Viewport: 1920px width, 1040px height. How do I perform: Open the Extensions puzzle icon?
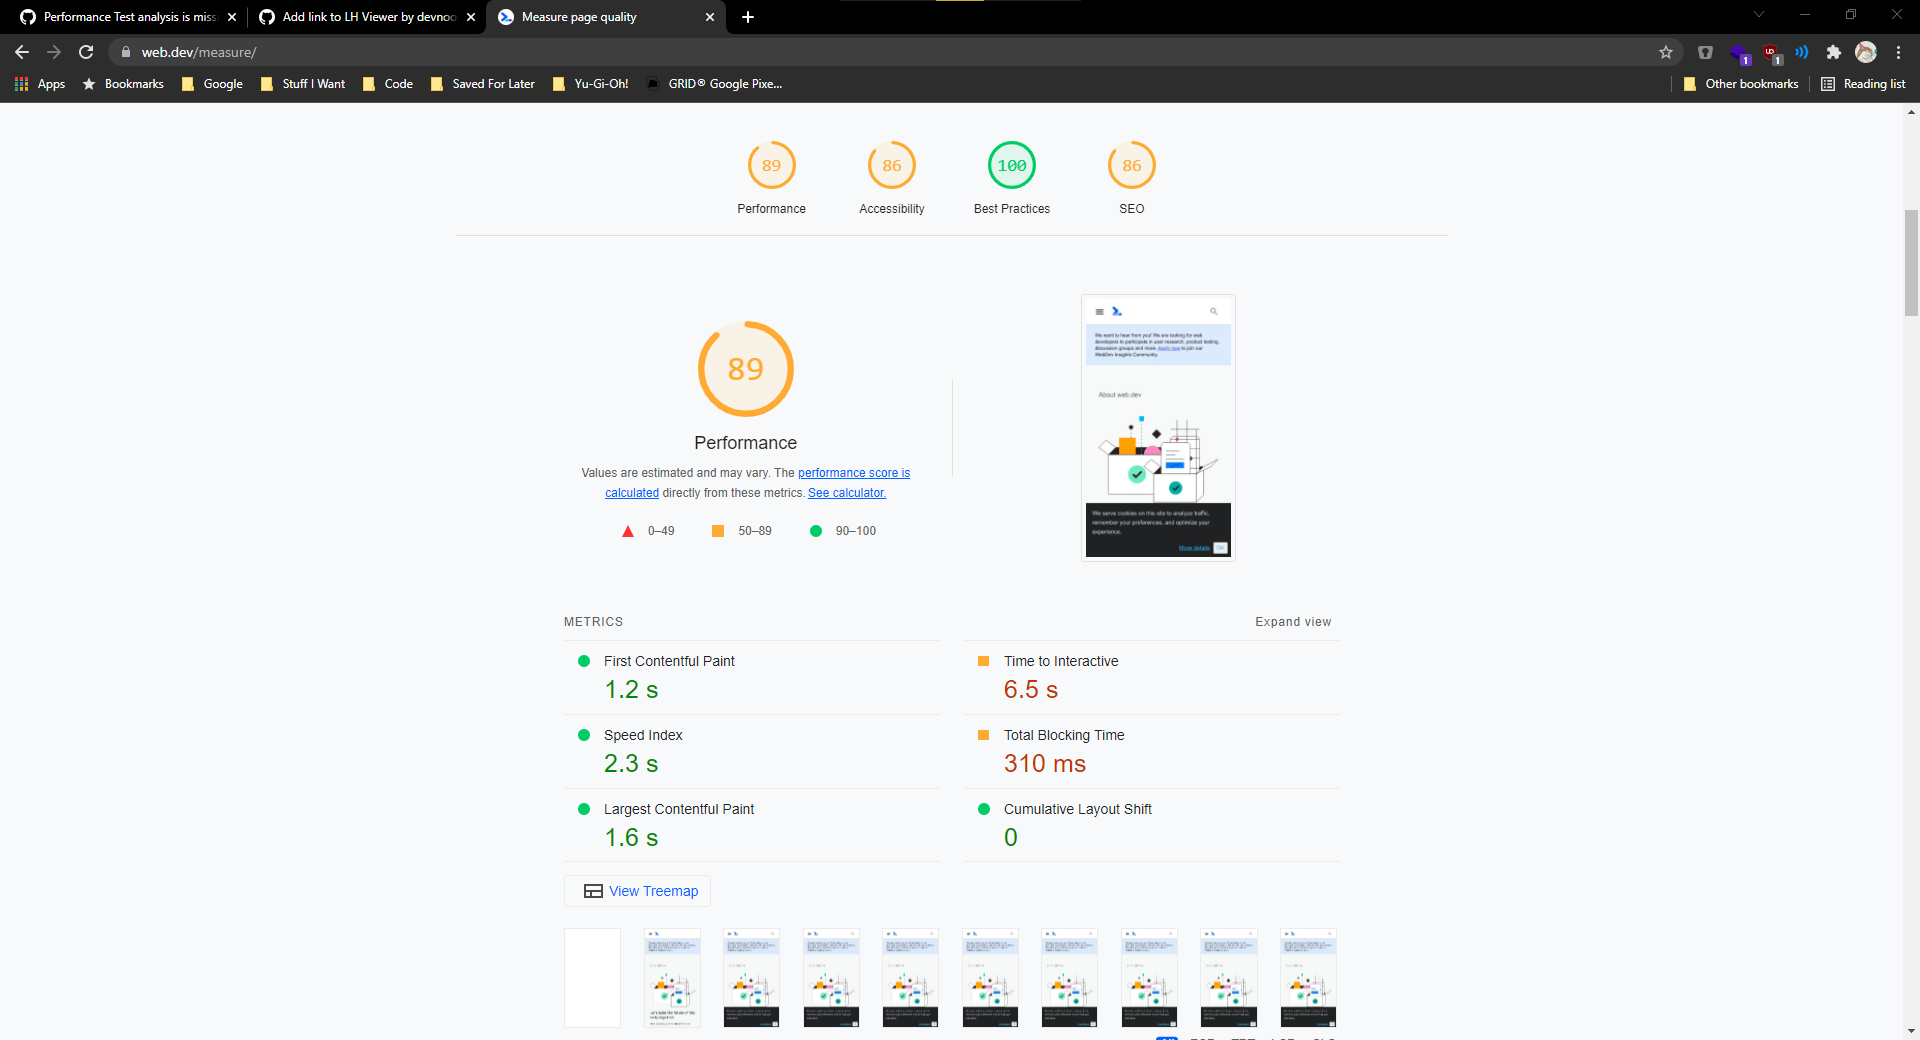1834,52
